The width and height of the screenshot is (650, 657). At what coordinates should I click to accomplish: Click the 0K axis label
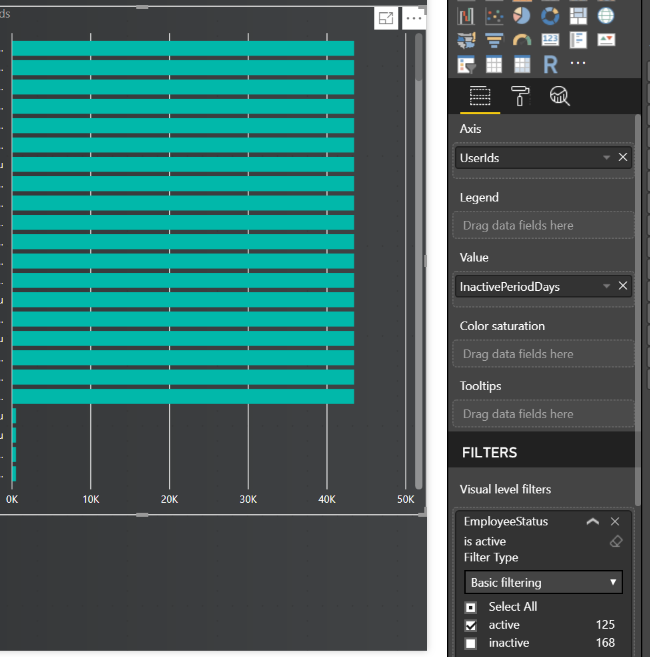coord(12,499)
